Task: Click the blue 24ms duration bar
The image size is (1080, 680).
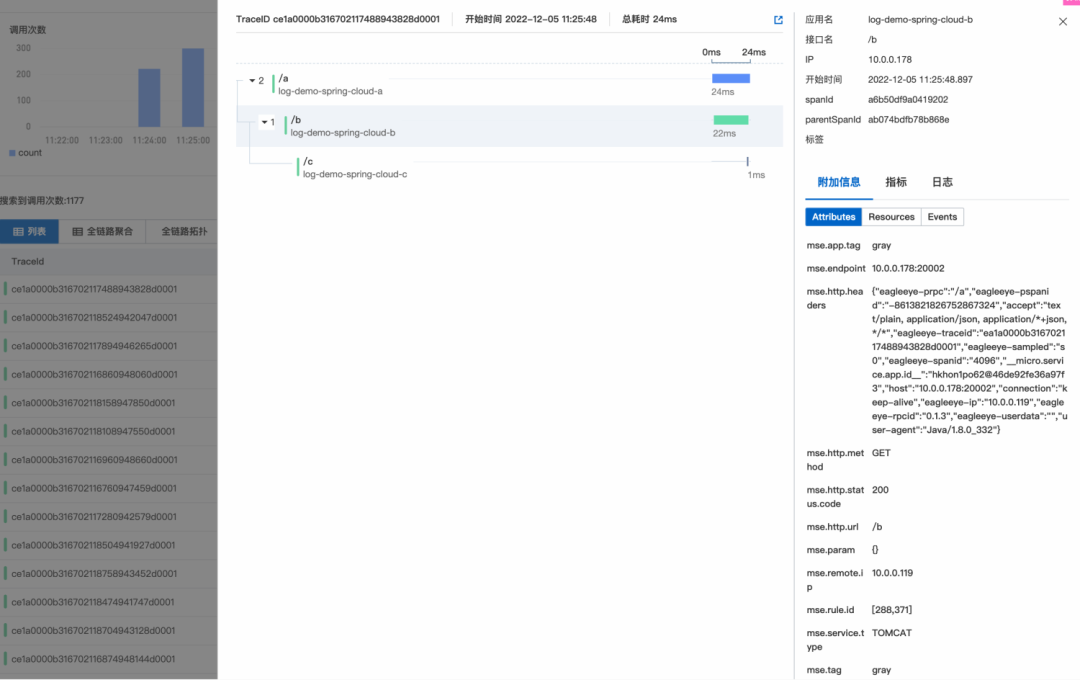Action: pyautogui.click(x=731, y=79)
